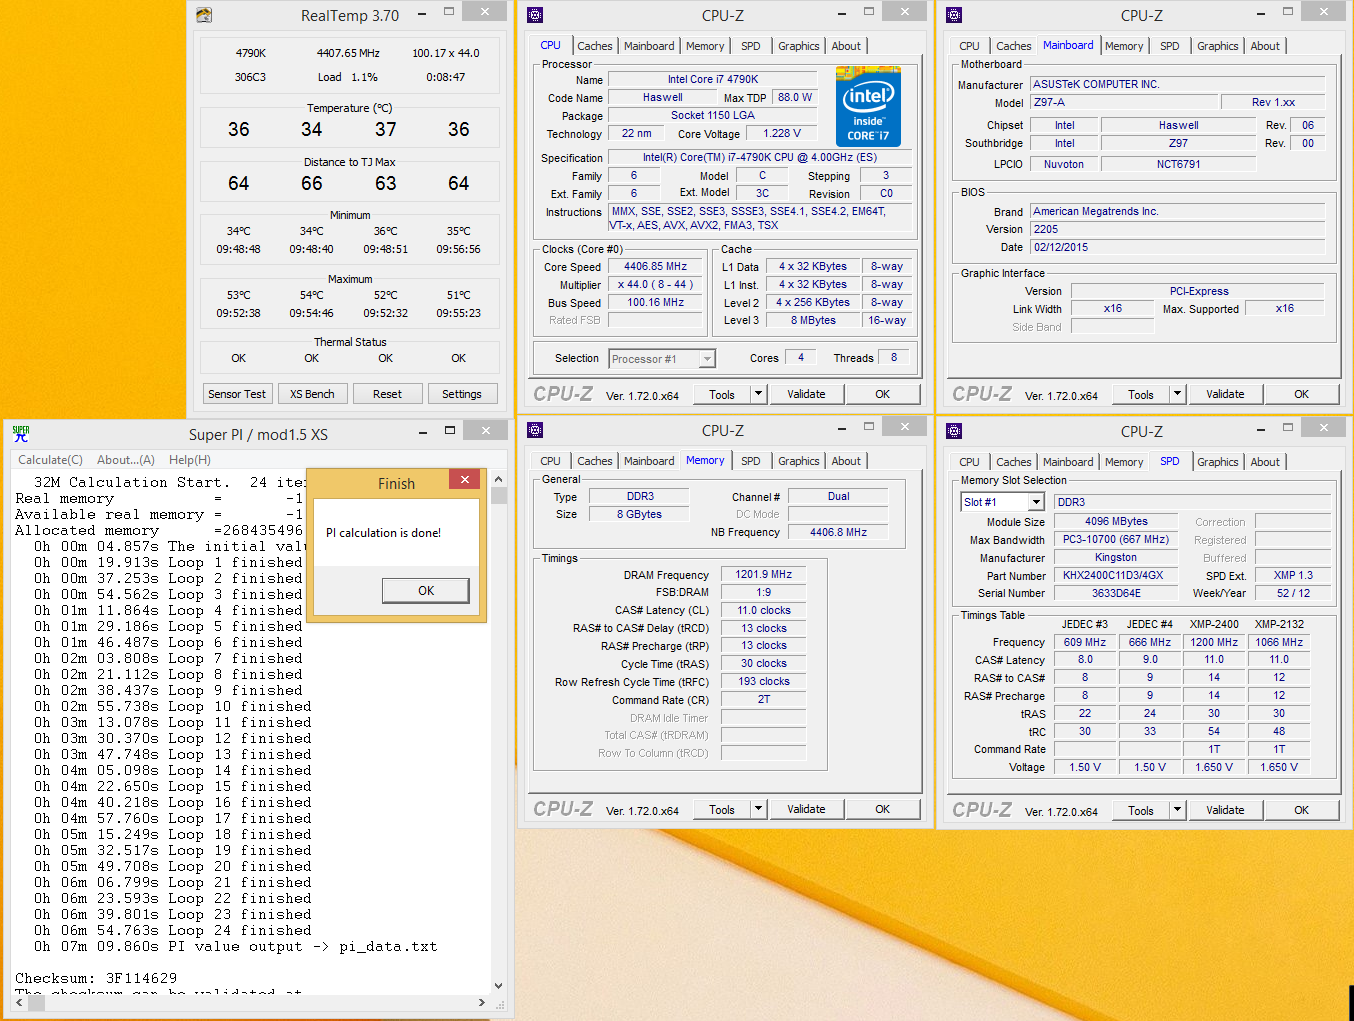This screenshot has width=1354, height=1021.
Task: Click CPU-Z icon in the Mainboard tab window
Action: tap(954, 15)
